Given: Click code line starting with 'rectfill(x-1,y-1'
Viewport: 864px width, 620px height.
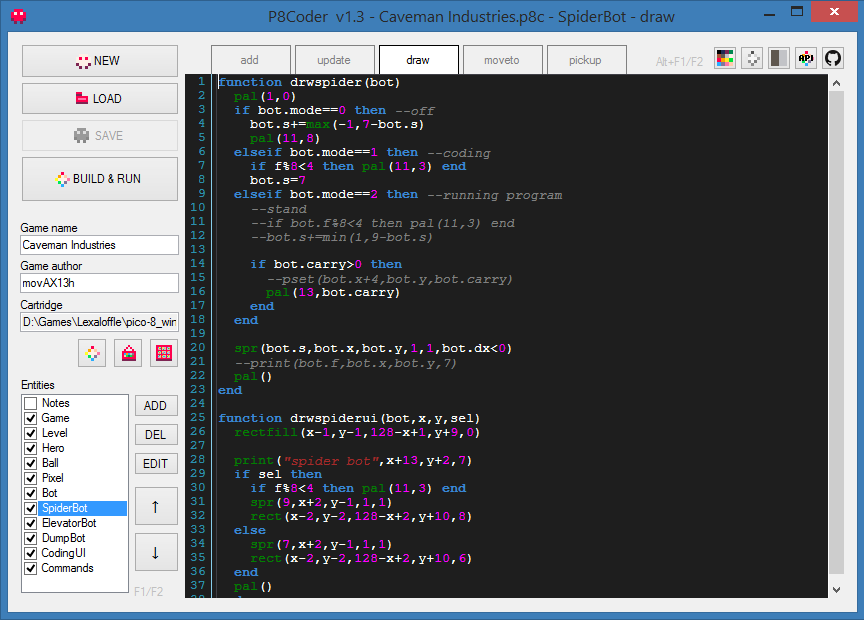Looking at the screenshot, I should click(357, 433).
